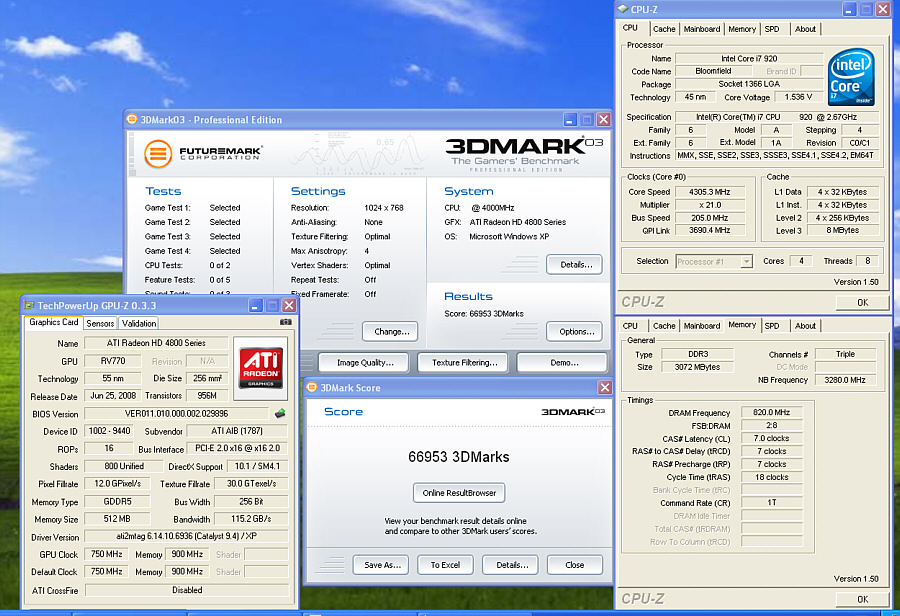
Task: Click Save As in the 3DMark Score dialog
Action: tap(381, 565)
